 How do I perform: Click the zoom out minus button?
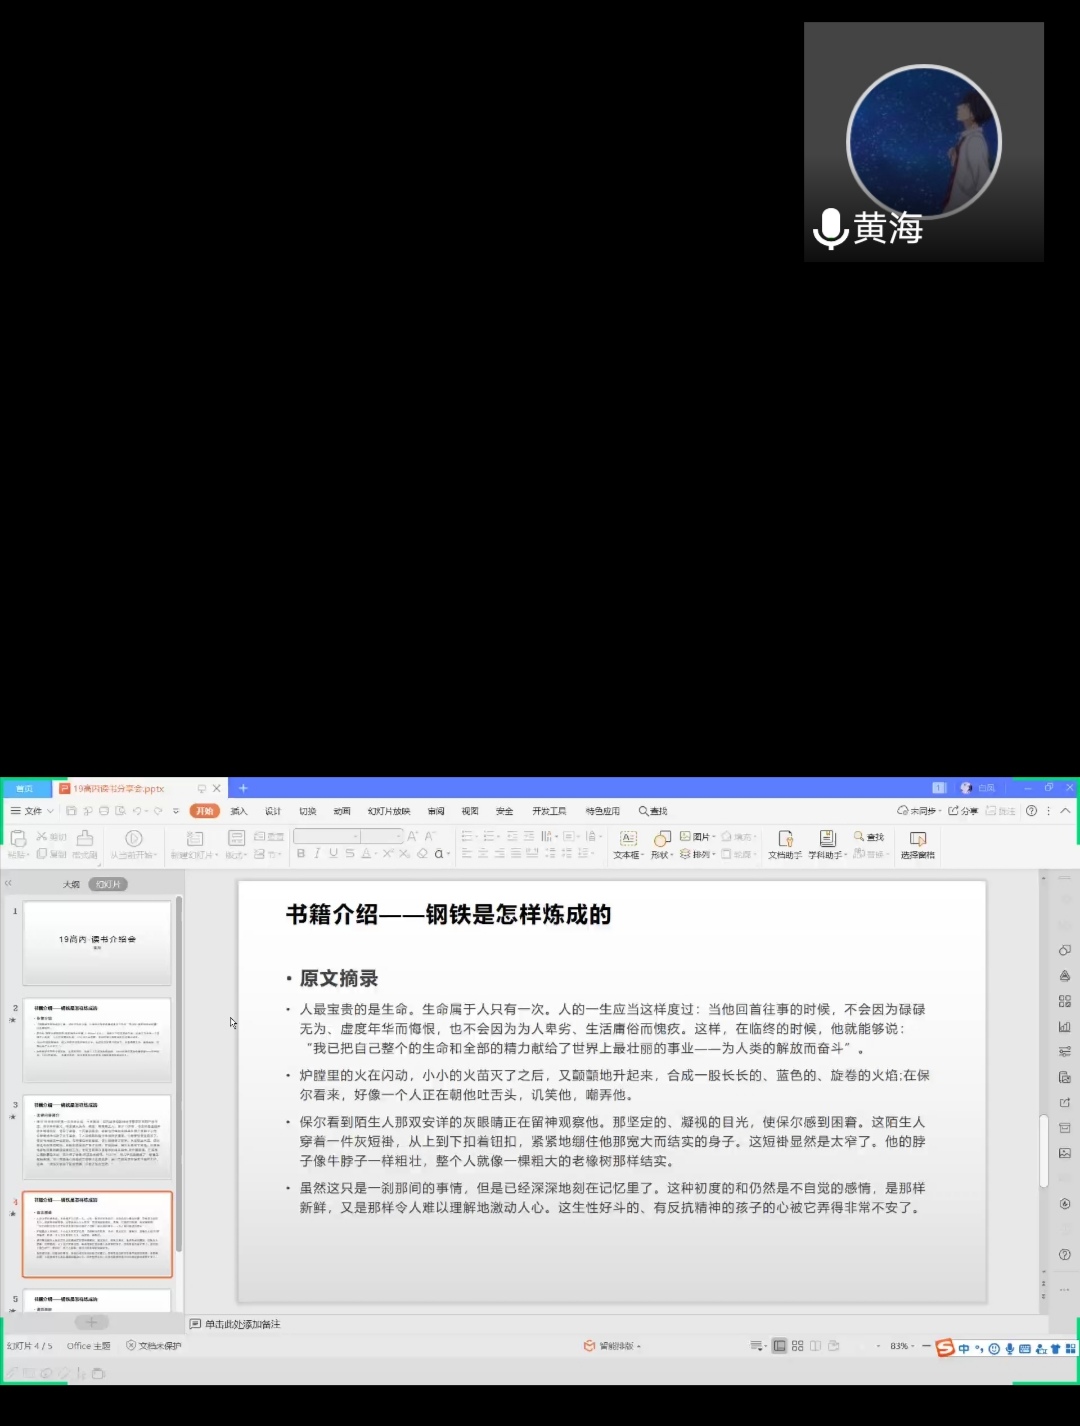[926, 1346]
